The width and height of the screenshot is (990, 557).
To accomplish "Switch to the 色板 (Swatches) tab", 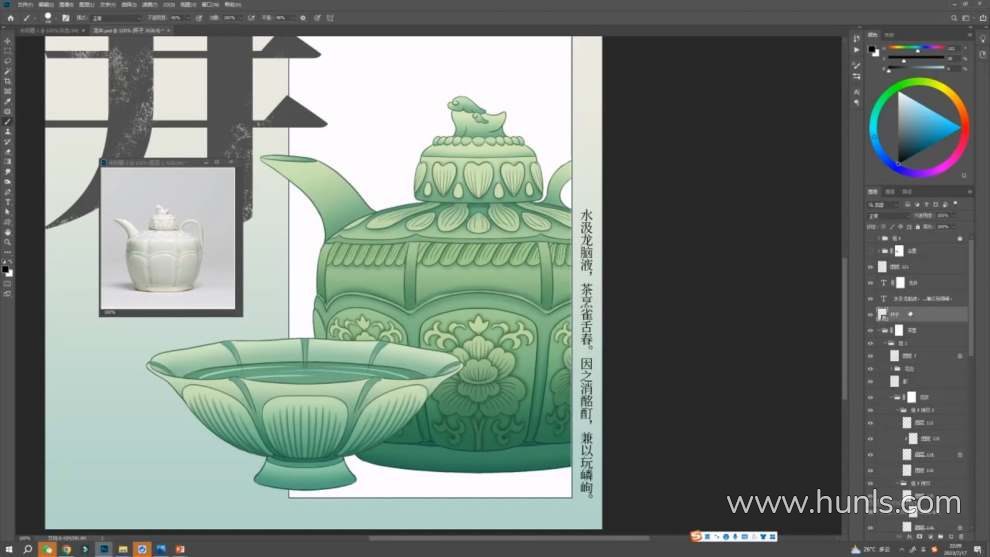I will tap(889, 35).
